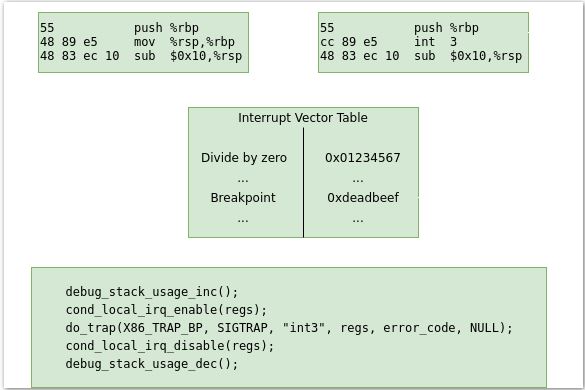585x390 pixels.
Task: Click the vertical divider in the vector table
Action: [303, 182]
